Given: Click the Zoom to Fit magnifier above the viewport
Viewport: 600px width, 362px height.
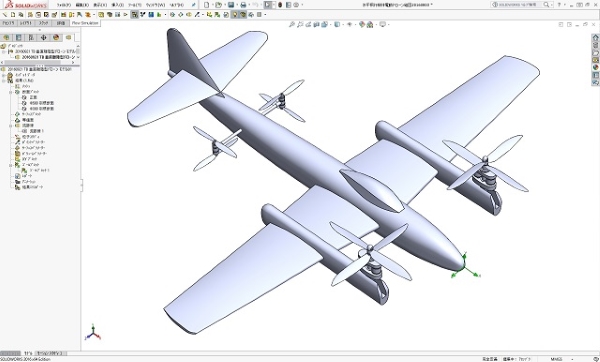Looking at the screenshot, I should (x=292, y=24).
